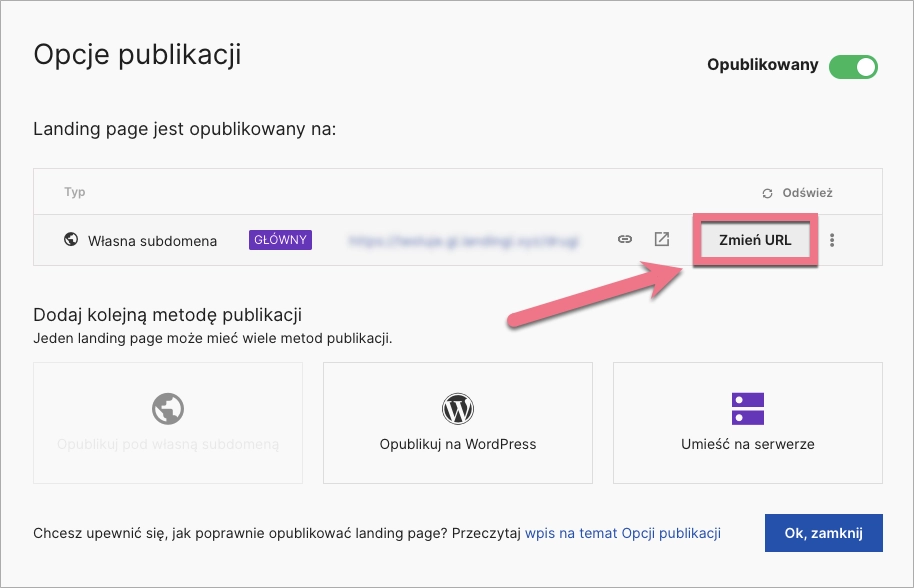
Task: Open the three-dot more options menu
Action: tap(833, 240)
